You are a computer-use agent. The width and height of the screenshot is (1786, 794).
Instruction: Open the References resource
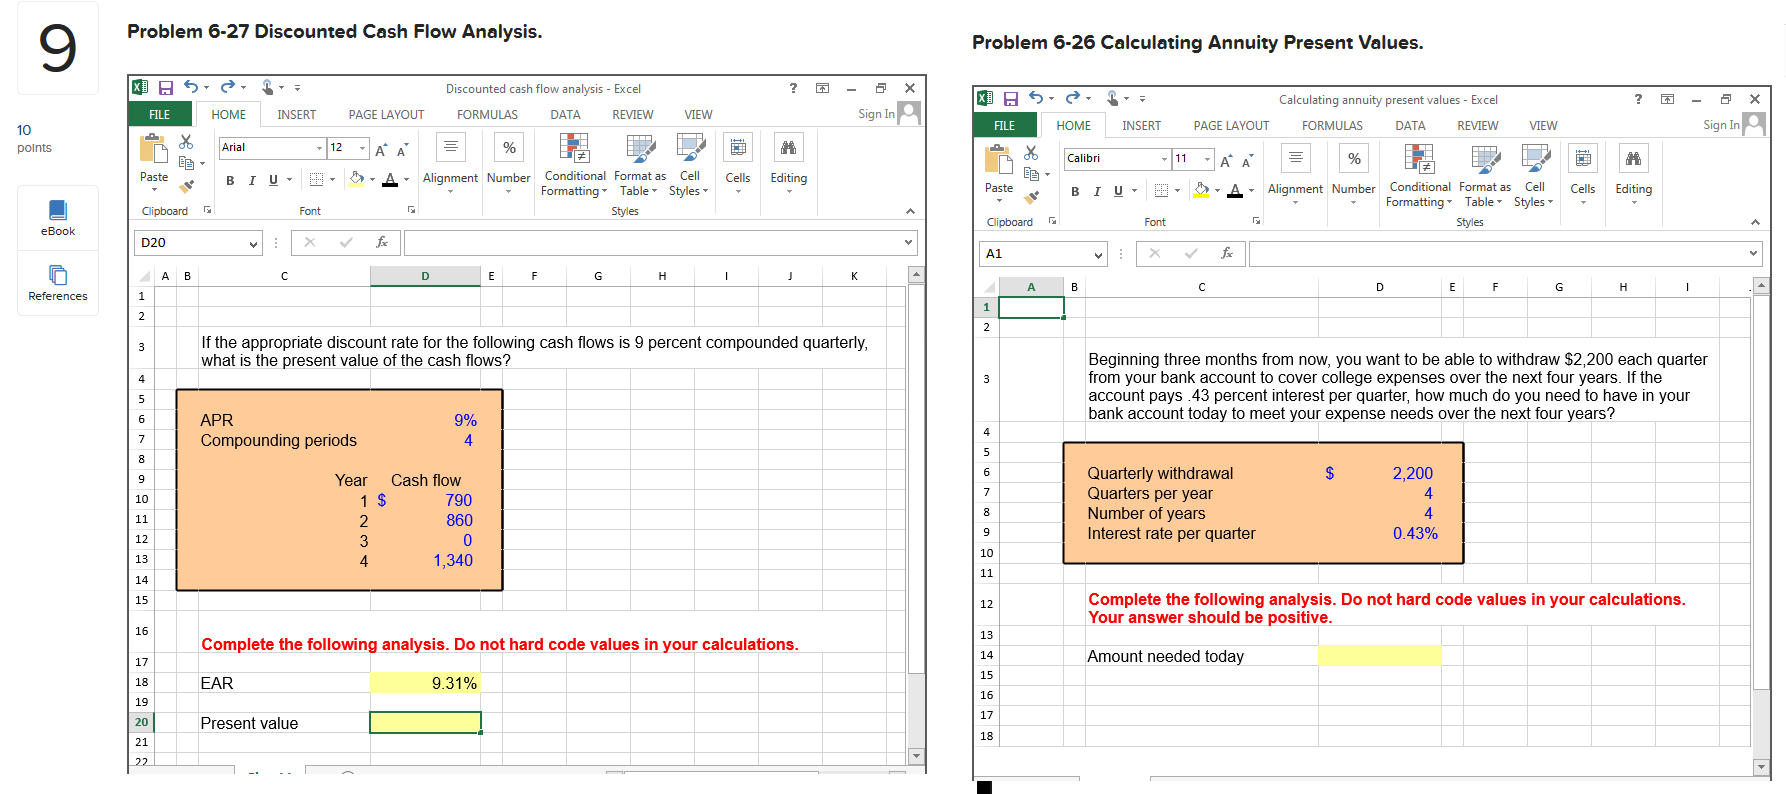[58, 283]
